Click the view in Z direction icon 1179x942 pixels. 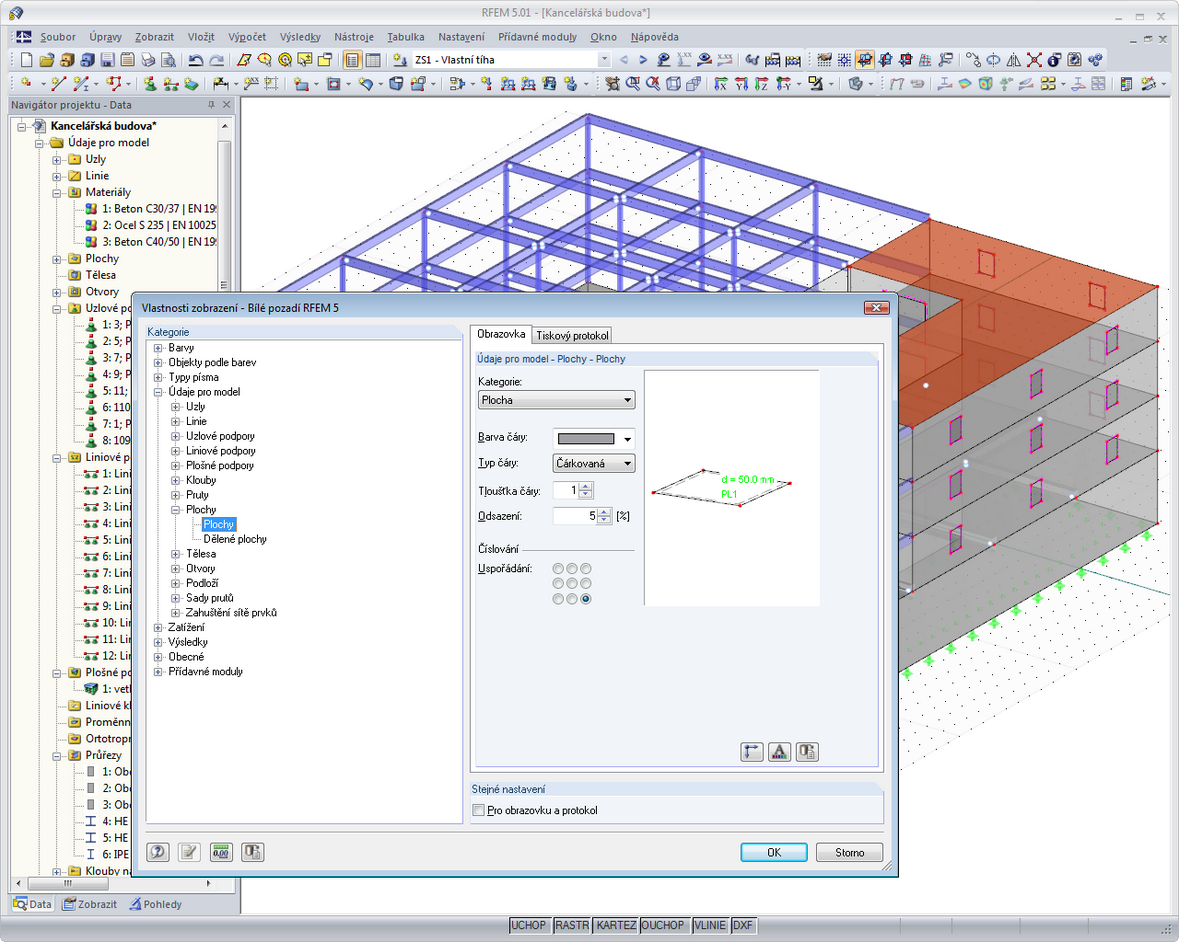762,84
